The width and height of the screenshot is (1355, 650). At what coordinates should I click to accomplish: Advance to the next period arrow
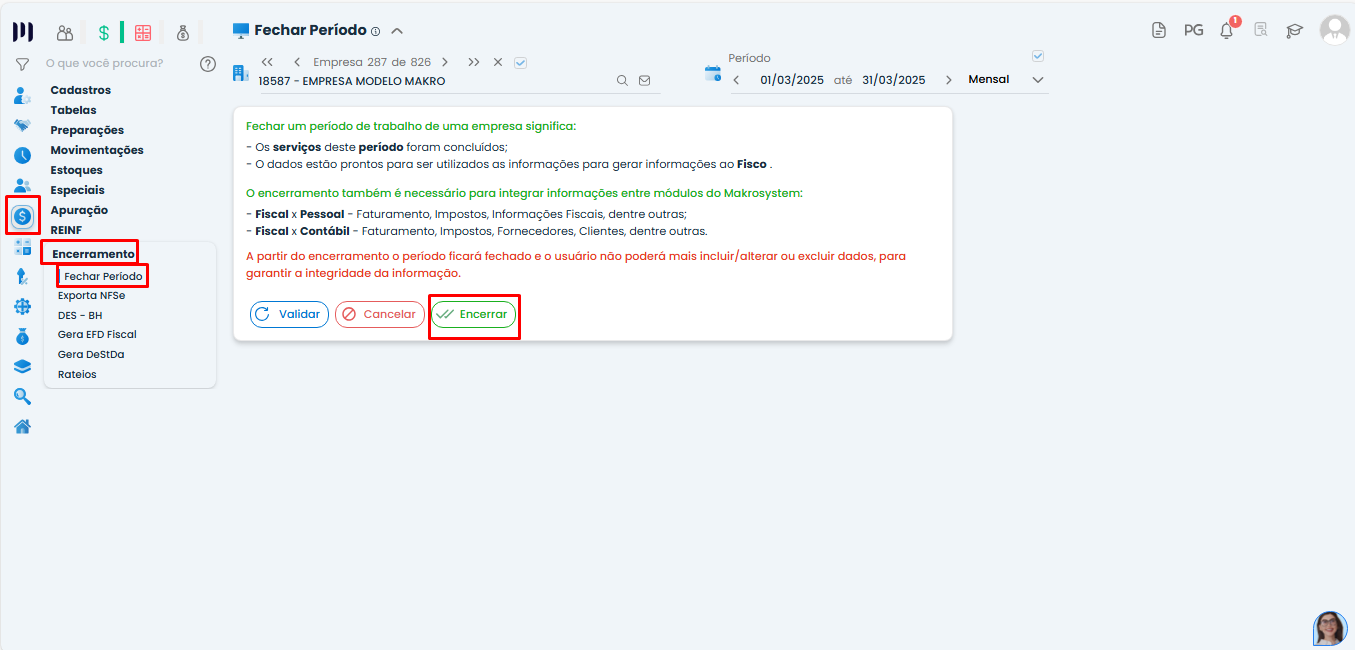[x=949, y=80]
